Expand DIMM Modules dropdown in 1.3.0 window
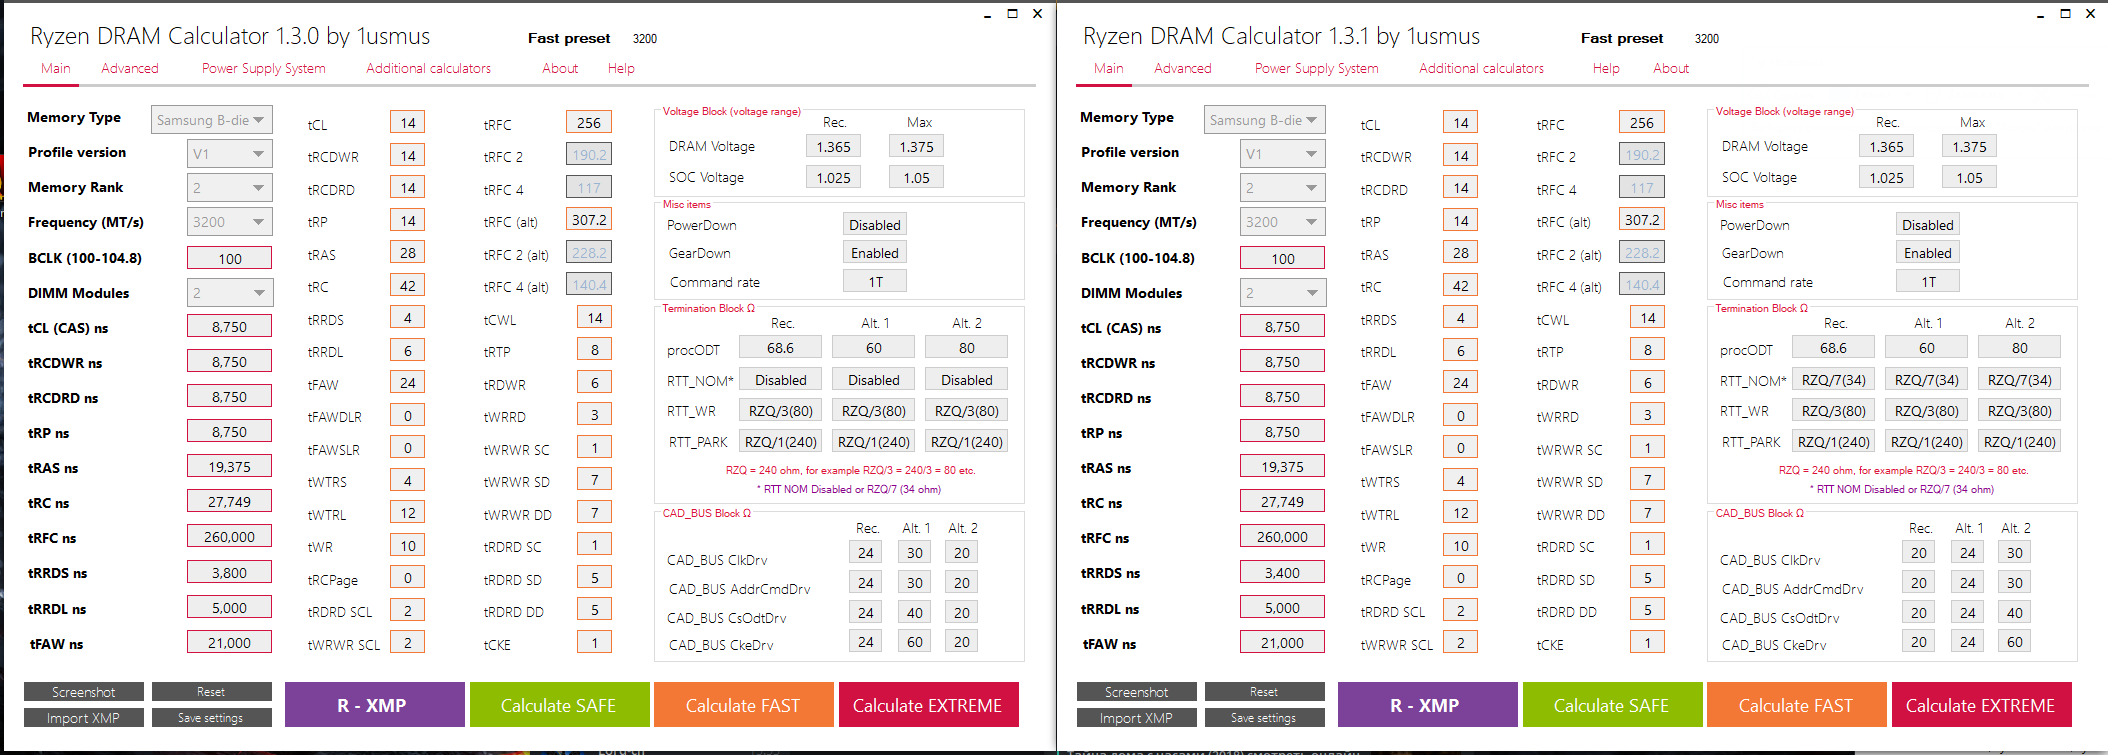 (229, 293)
